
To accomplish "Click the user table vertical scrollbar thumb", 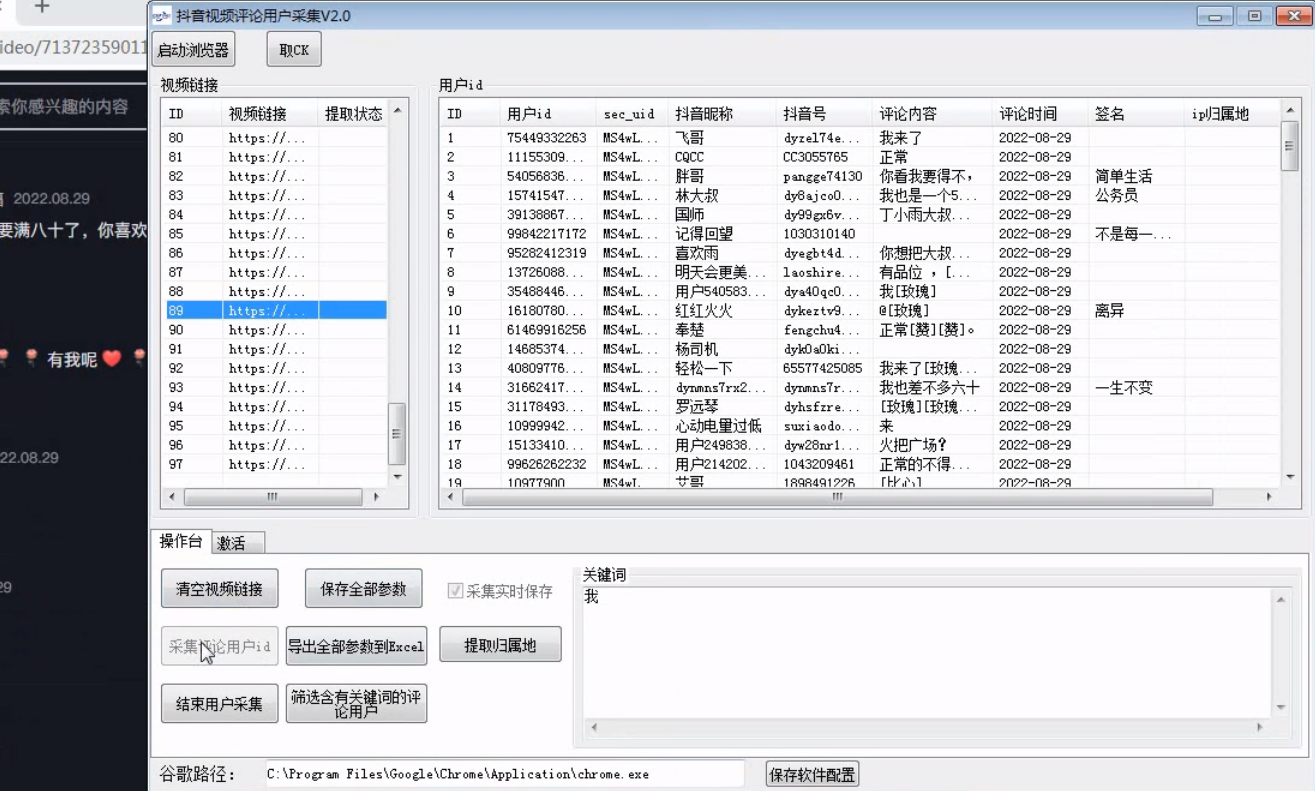I will 1289,147.
